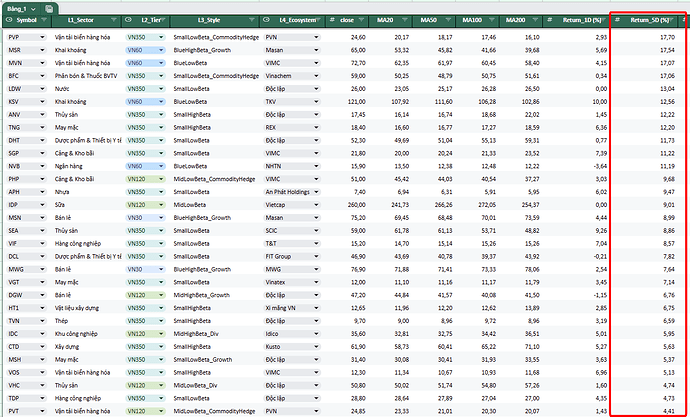Open the VN30 tier dropdown in MSN row
Screen dimensions: 690x417
pos(146,218)
